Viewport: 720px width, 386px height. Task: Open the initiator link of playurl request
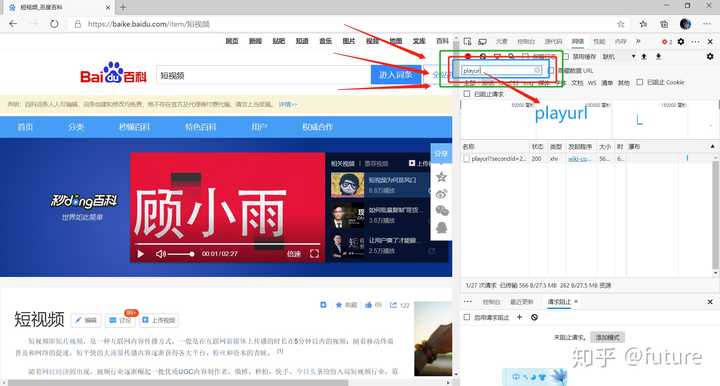580,159
